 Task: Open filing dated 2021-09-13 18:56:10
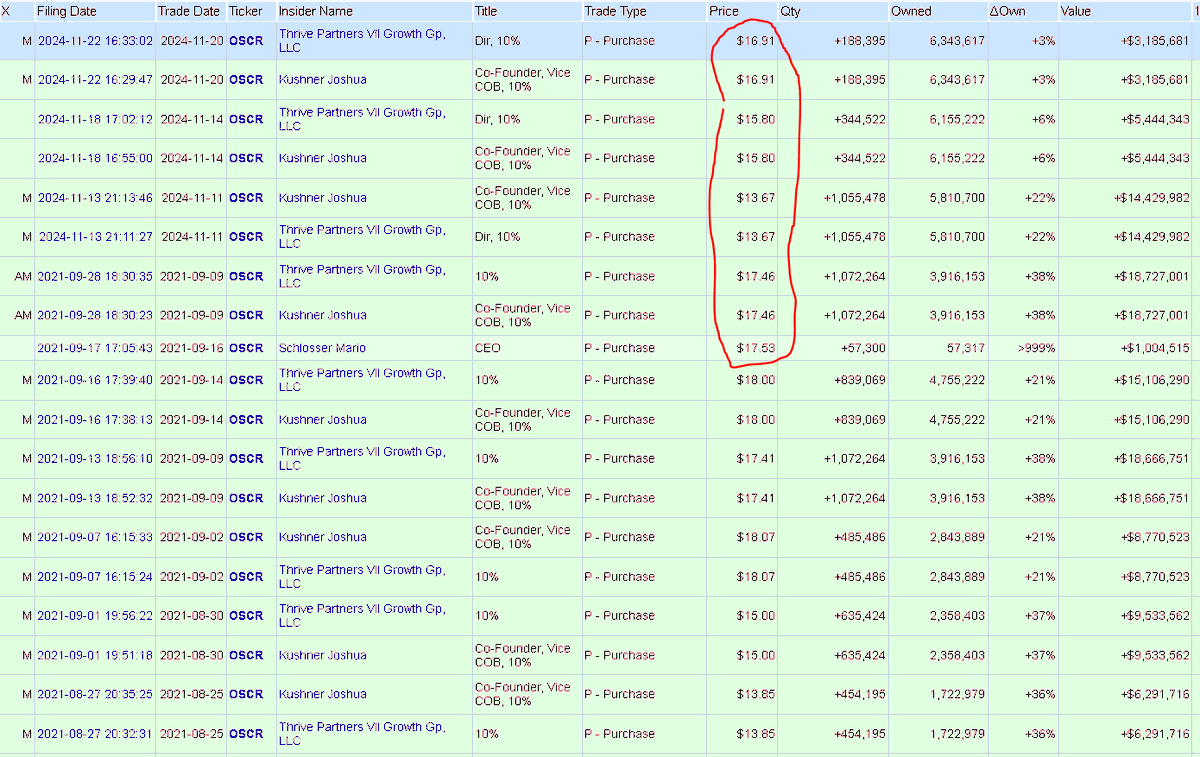pos(95,459)
